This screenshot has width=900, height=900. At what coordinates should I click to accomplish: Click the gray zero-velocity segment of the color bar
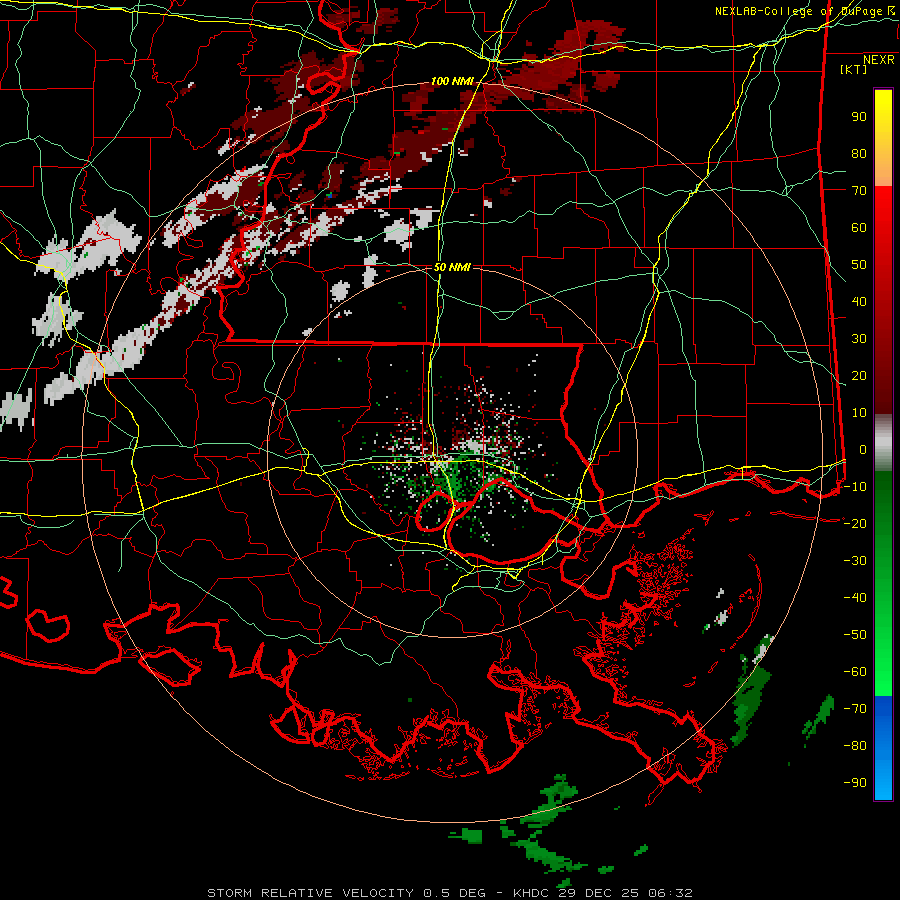883,442
